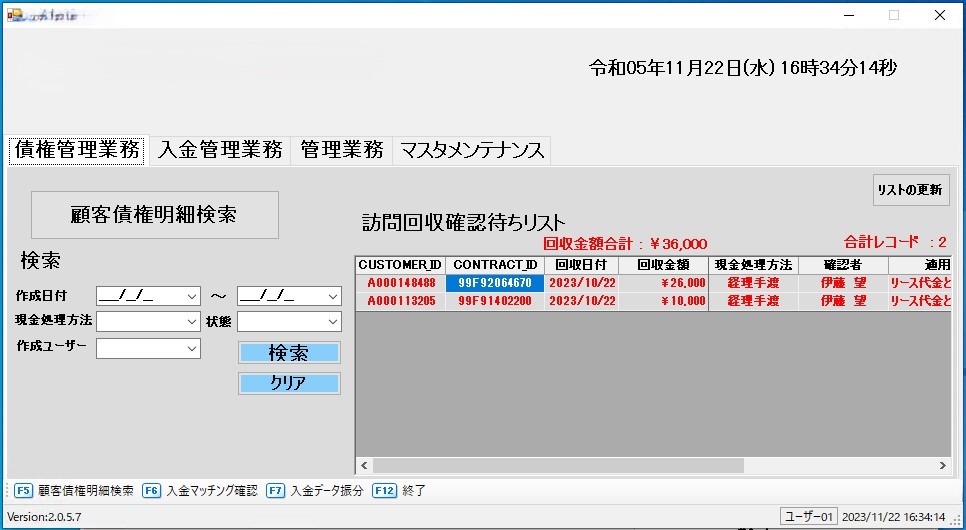Open the 作成ユーザー dropdown

click(192, 349)
